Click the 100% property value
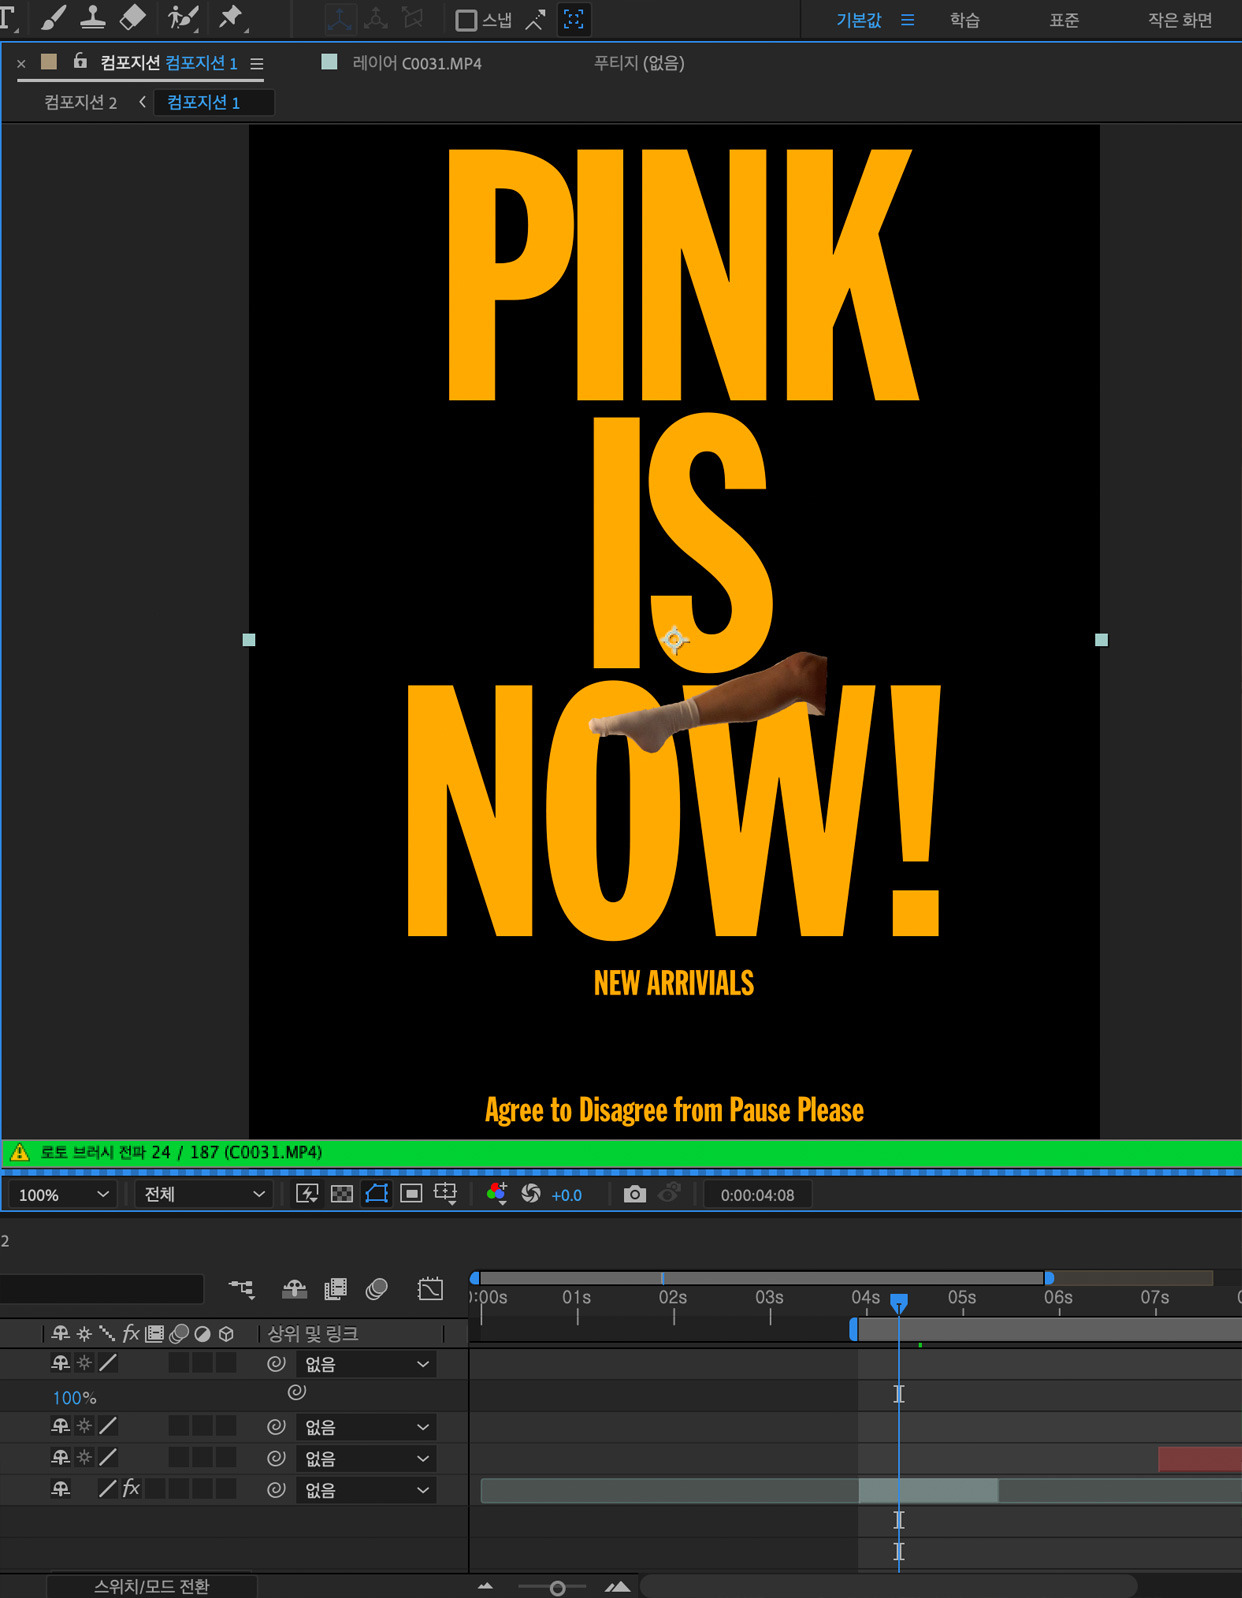 coord(74,1398)
